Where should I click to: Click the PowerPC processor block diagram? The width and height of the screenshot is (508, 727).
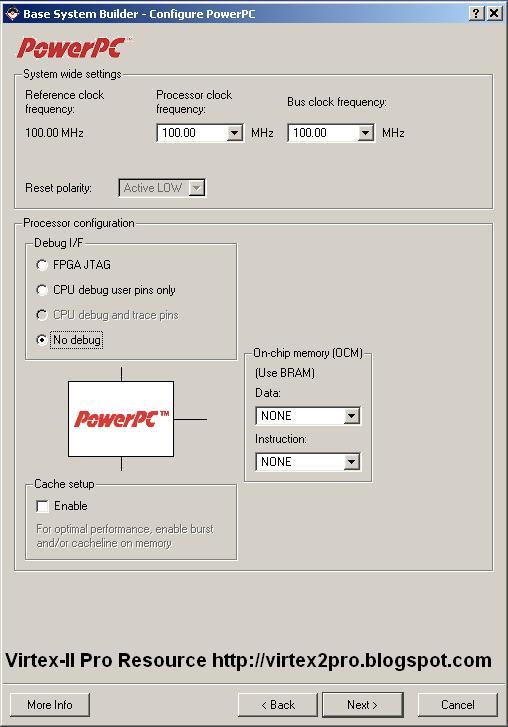coord(121,419)
